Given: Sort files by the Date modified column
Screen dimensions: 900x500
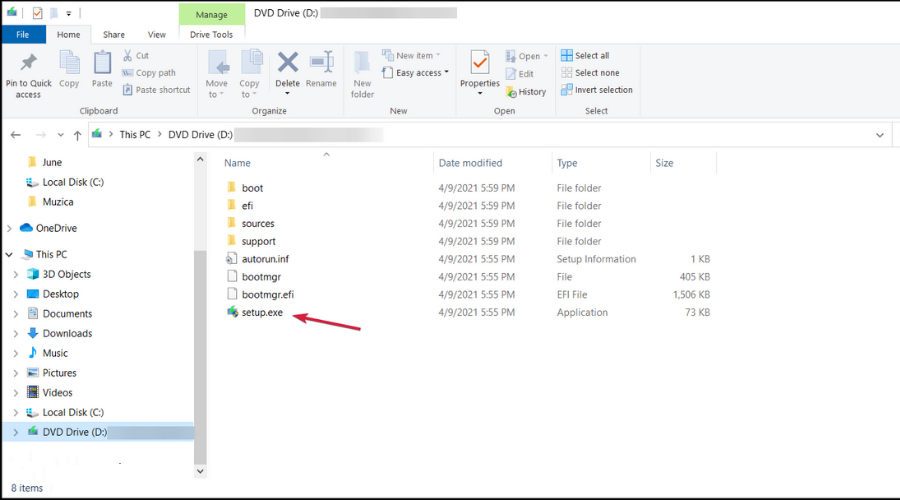Looking at the screenshot, I should tap(470, 163).
